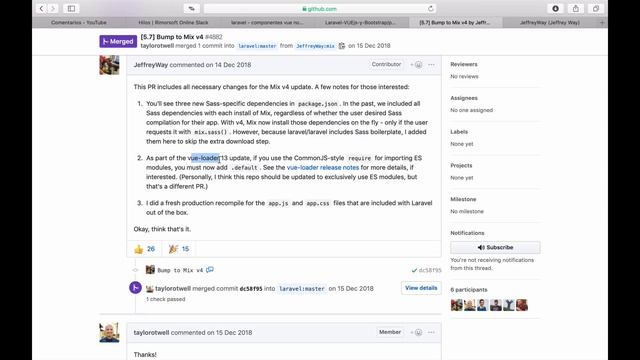Click the 'Labels' sidebar heading
Image resolution: width=640 pixels, height=360 pixels.
coord(459,132)
